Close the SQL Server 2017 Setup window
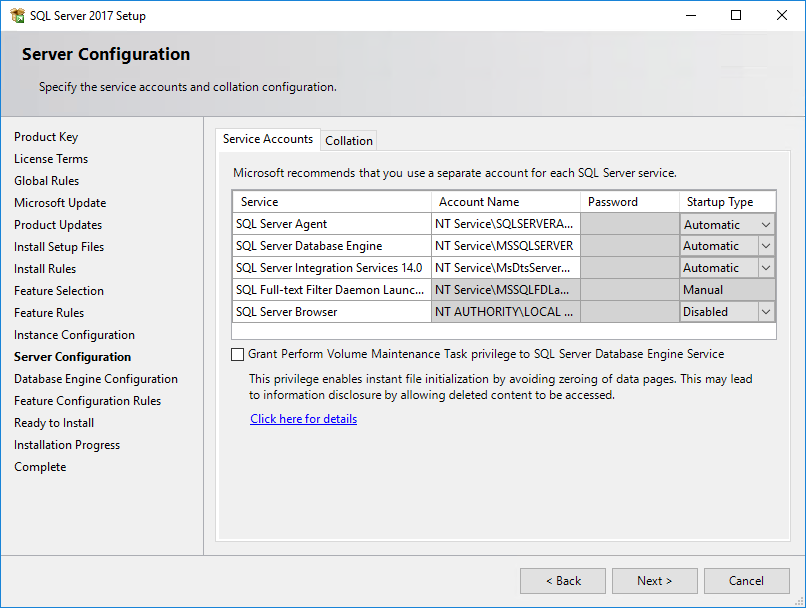 (782, 15)
